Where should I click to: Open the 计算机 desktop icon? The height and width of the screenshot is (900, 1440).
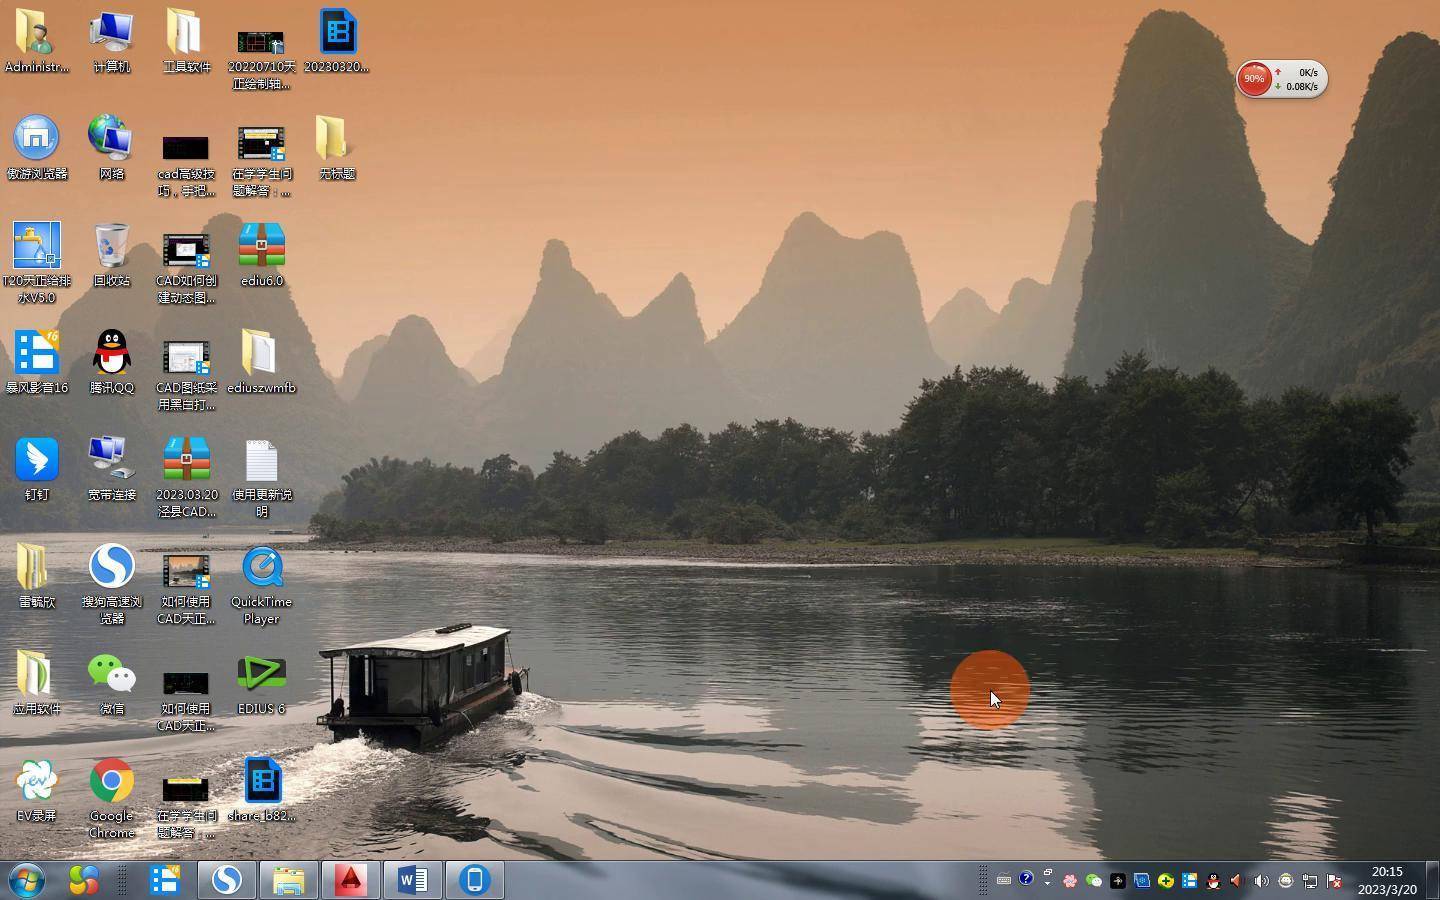[111, 40]
